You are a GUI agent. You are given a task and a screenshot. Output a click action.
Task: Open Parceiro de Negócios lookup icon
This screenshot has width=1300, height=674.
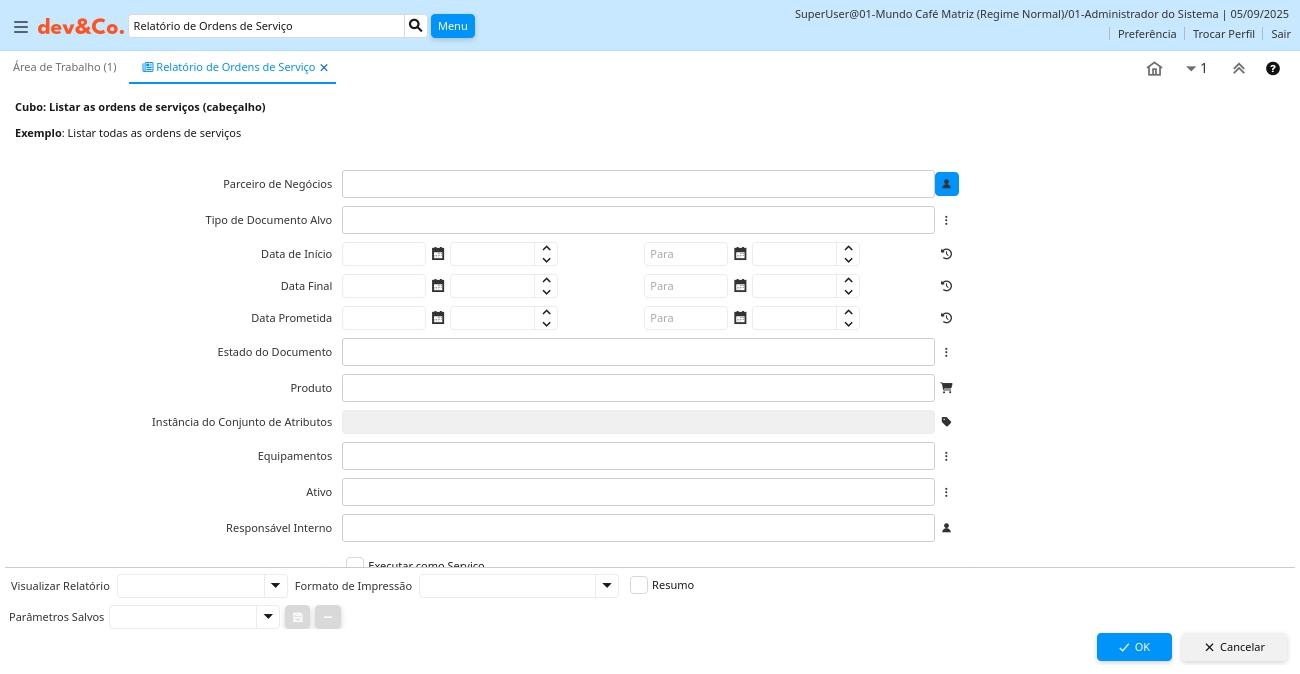[947, 184]
